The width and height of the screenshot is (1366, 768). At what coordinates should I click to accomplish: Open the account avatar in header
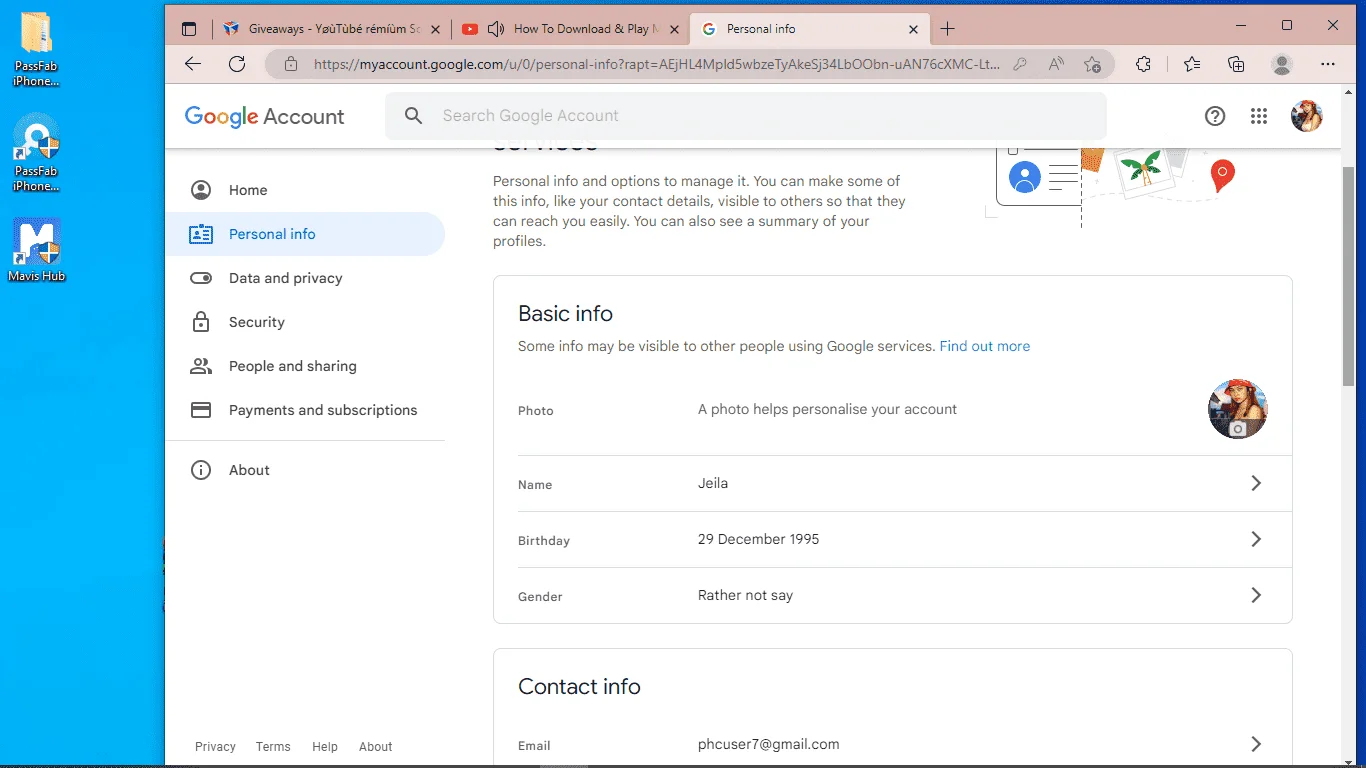[1307, 116]
